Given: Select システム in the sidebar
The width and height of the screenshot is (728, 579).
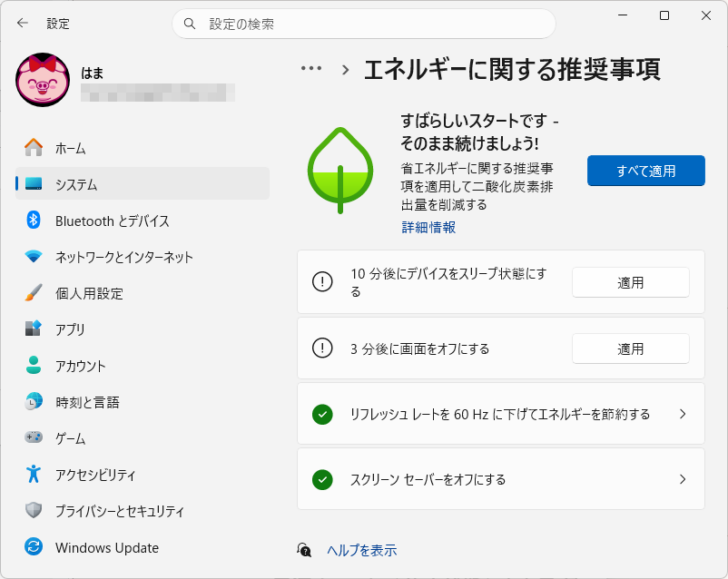Looking at the screenshot, I should point(143,184).
